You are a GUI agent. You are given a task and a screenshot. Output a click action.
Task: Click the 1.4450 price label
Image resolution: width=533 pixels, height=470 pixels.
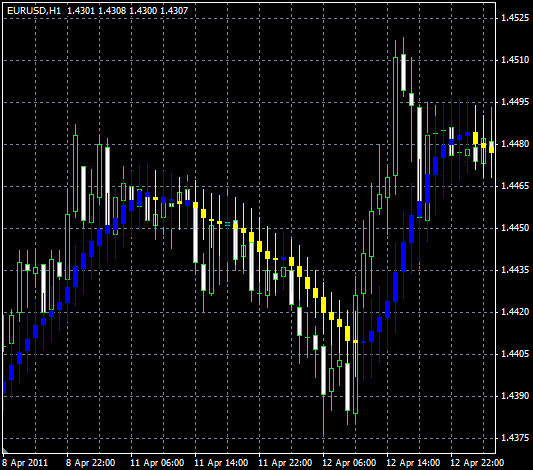pyautogui.click(x=515, y=228)
